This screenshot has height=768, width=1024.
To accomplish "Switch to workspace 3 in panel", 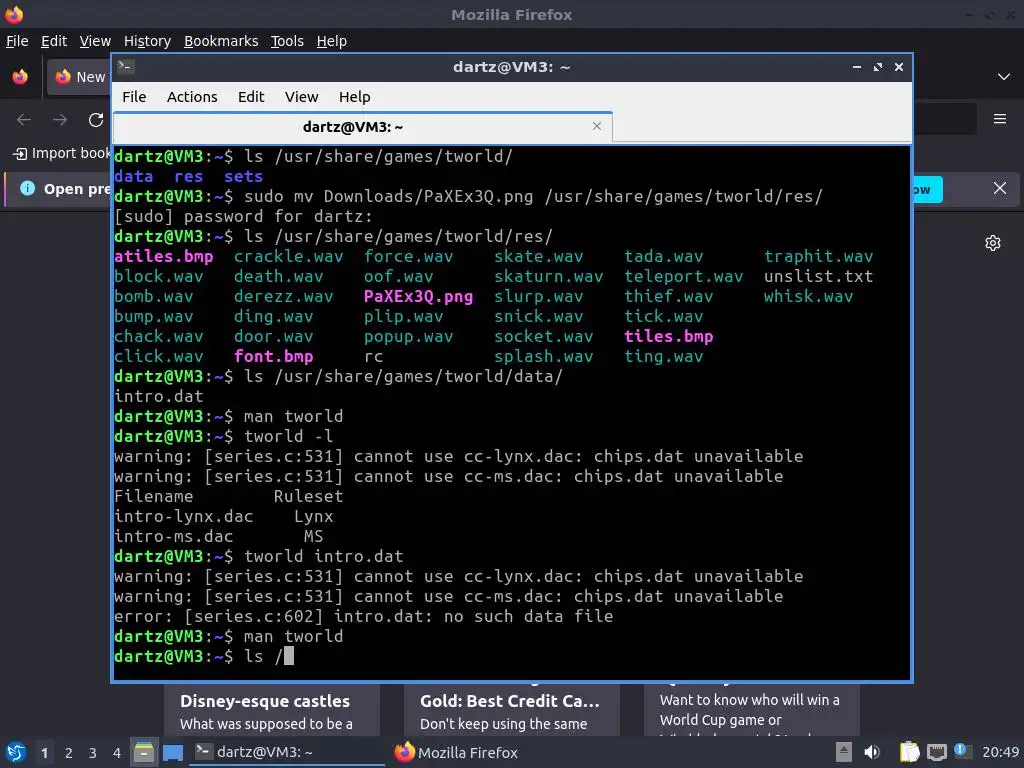I will [93, 753].
